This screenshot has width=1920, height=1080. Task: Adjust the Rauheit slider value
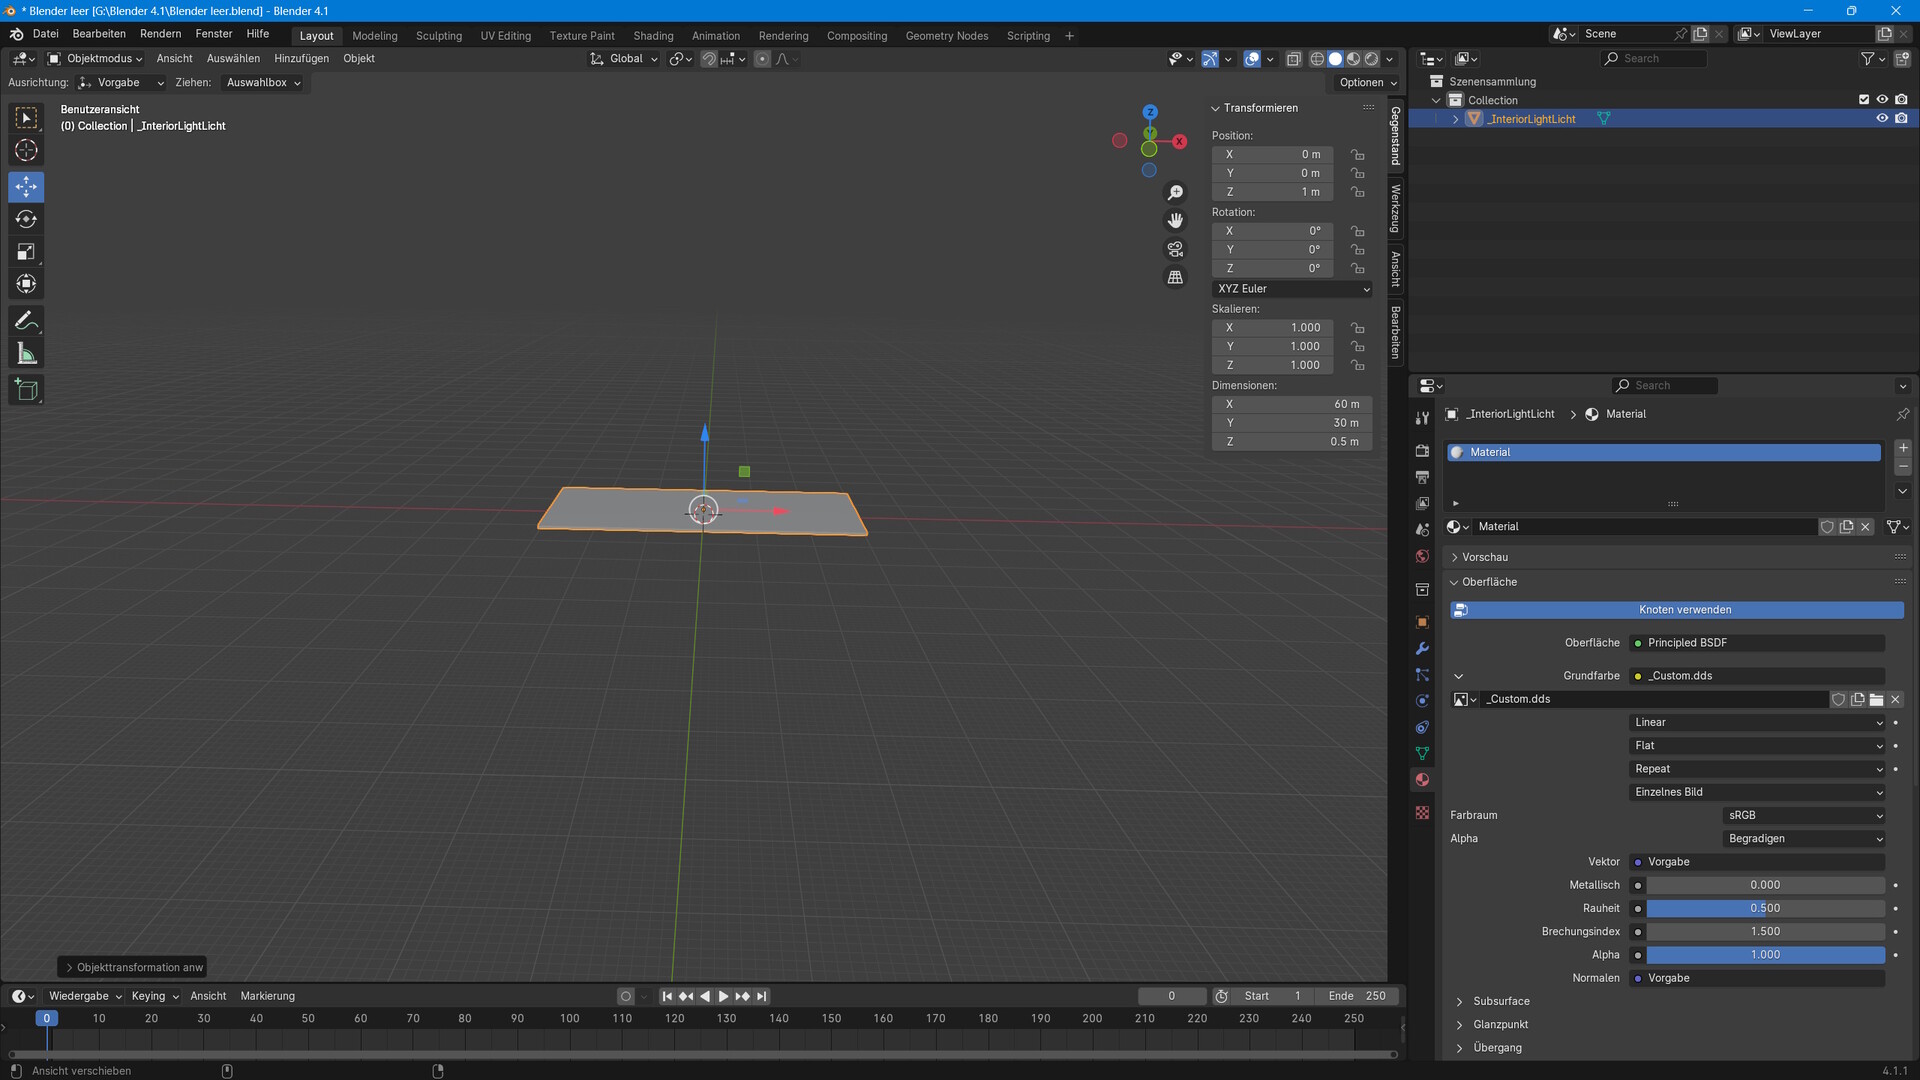click(x=1764, y=908)
